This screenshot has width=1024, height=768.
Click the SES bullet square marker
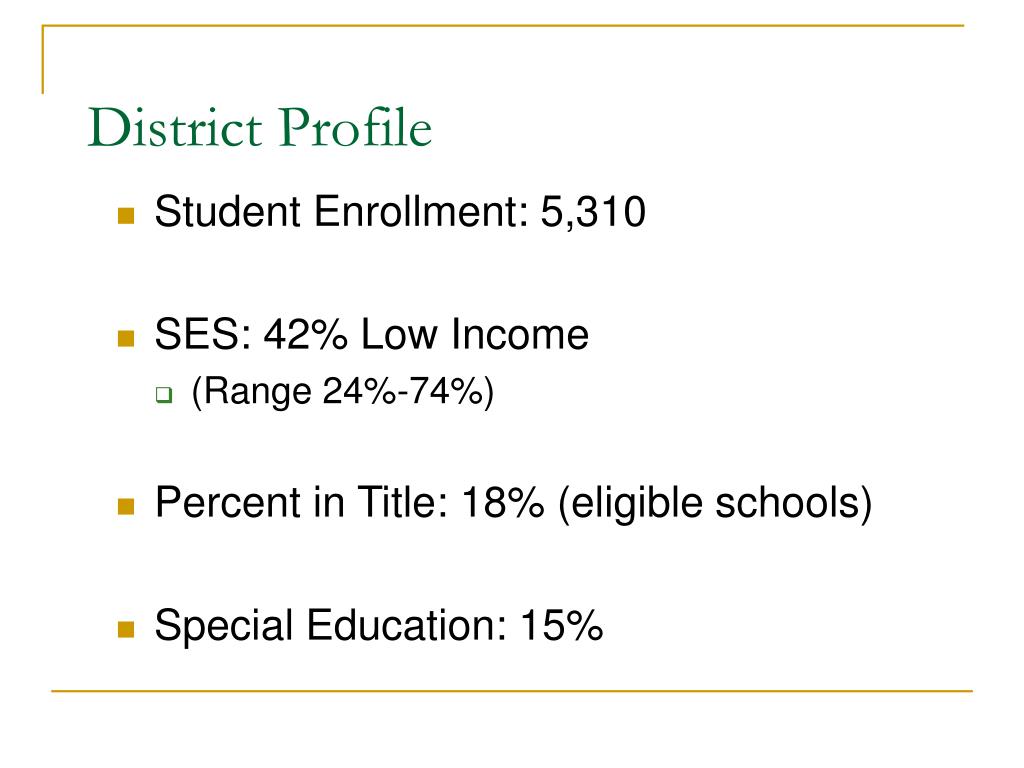pyautogui.click(x=126, y=338)
